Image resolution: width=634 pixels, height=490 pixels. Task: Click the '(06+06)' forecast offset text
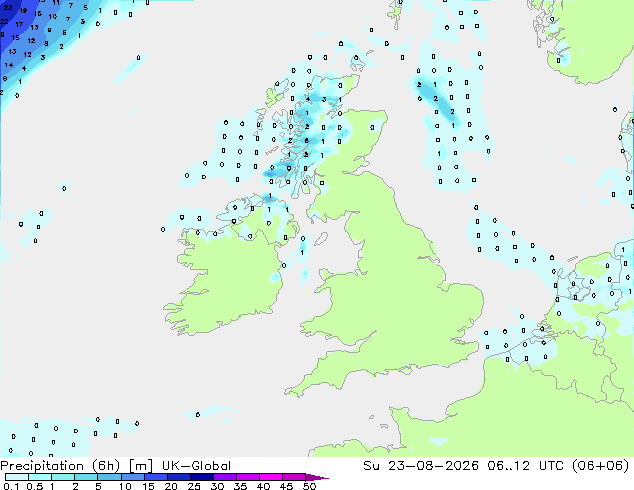coord(601,466)
